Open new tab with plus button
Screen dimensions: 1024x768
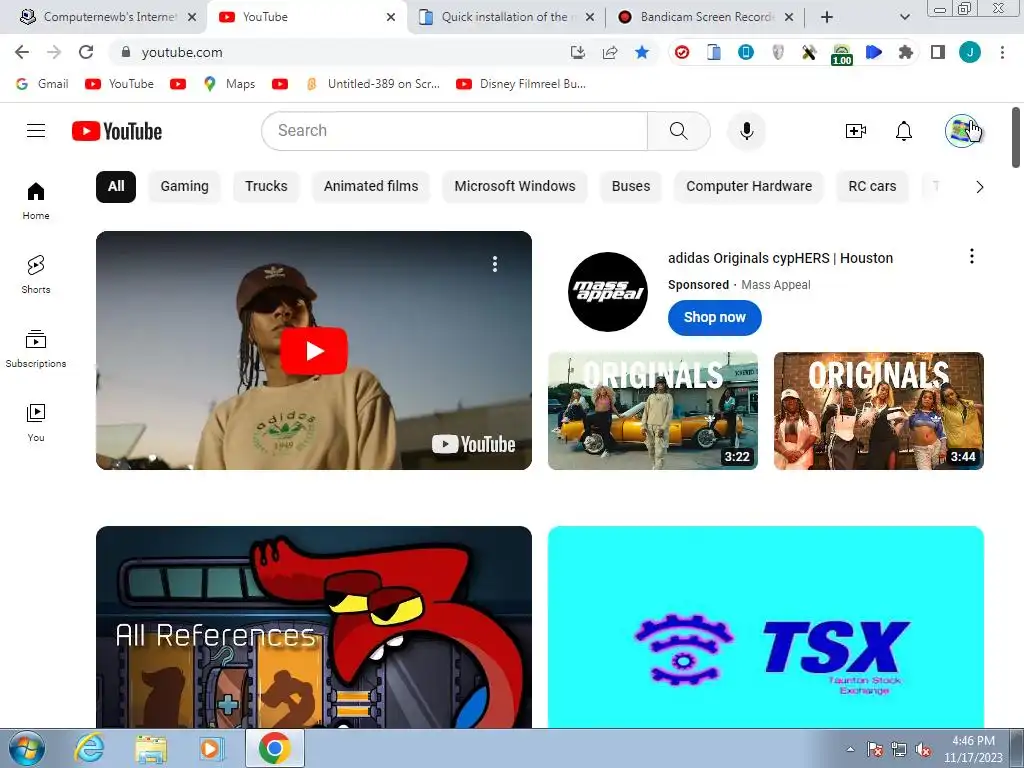pyautogui.click(x=827, y=17)
